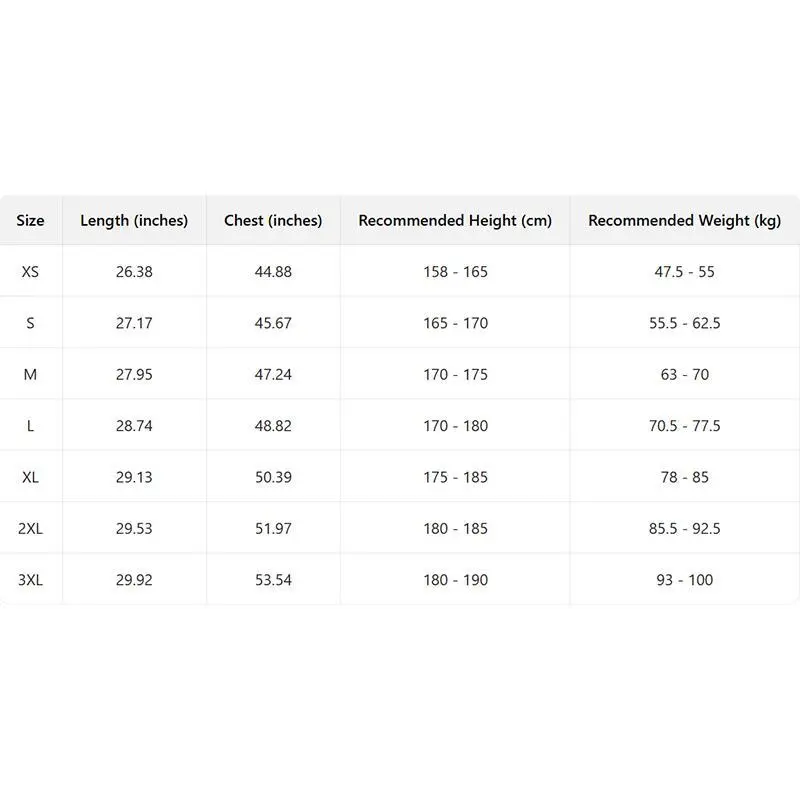This screenshot has width=800, height=800.
Task: Select the XS size row label
Action: [x=30, y=272]
